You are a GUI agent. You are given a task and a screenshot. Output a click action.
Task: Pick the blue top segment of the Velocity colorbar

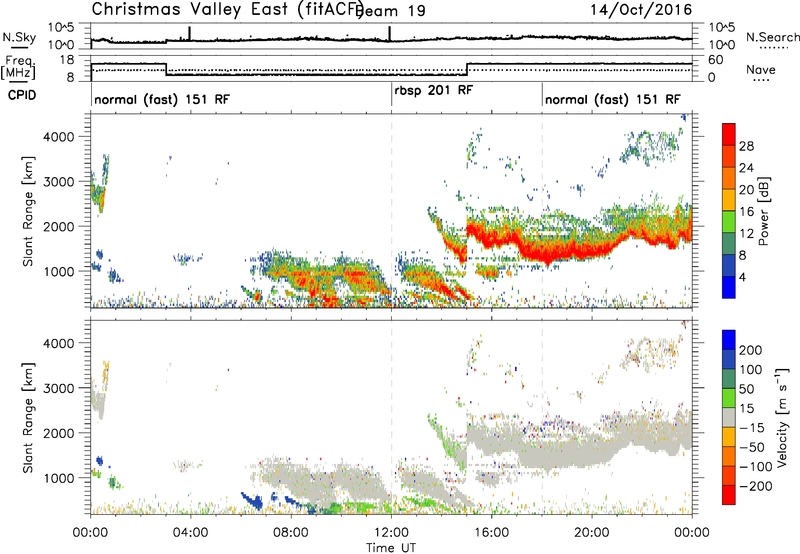click(729, 340)
